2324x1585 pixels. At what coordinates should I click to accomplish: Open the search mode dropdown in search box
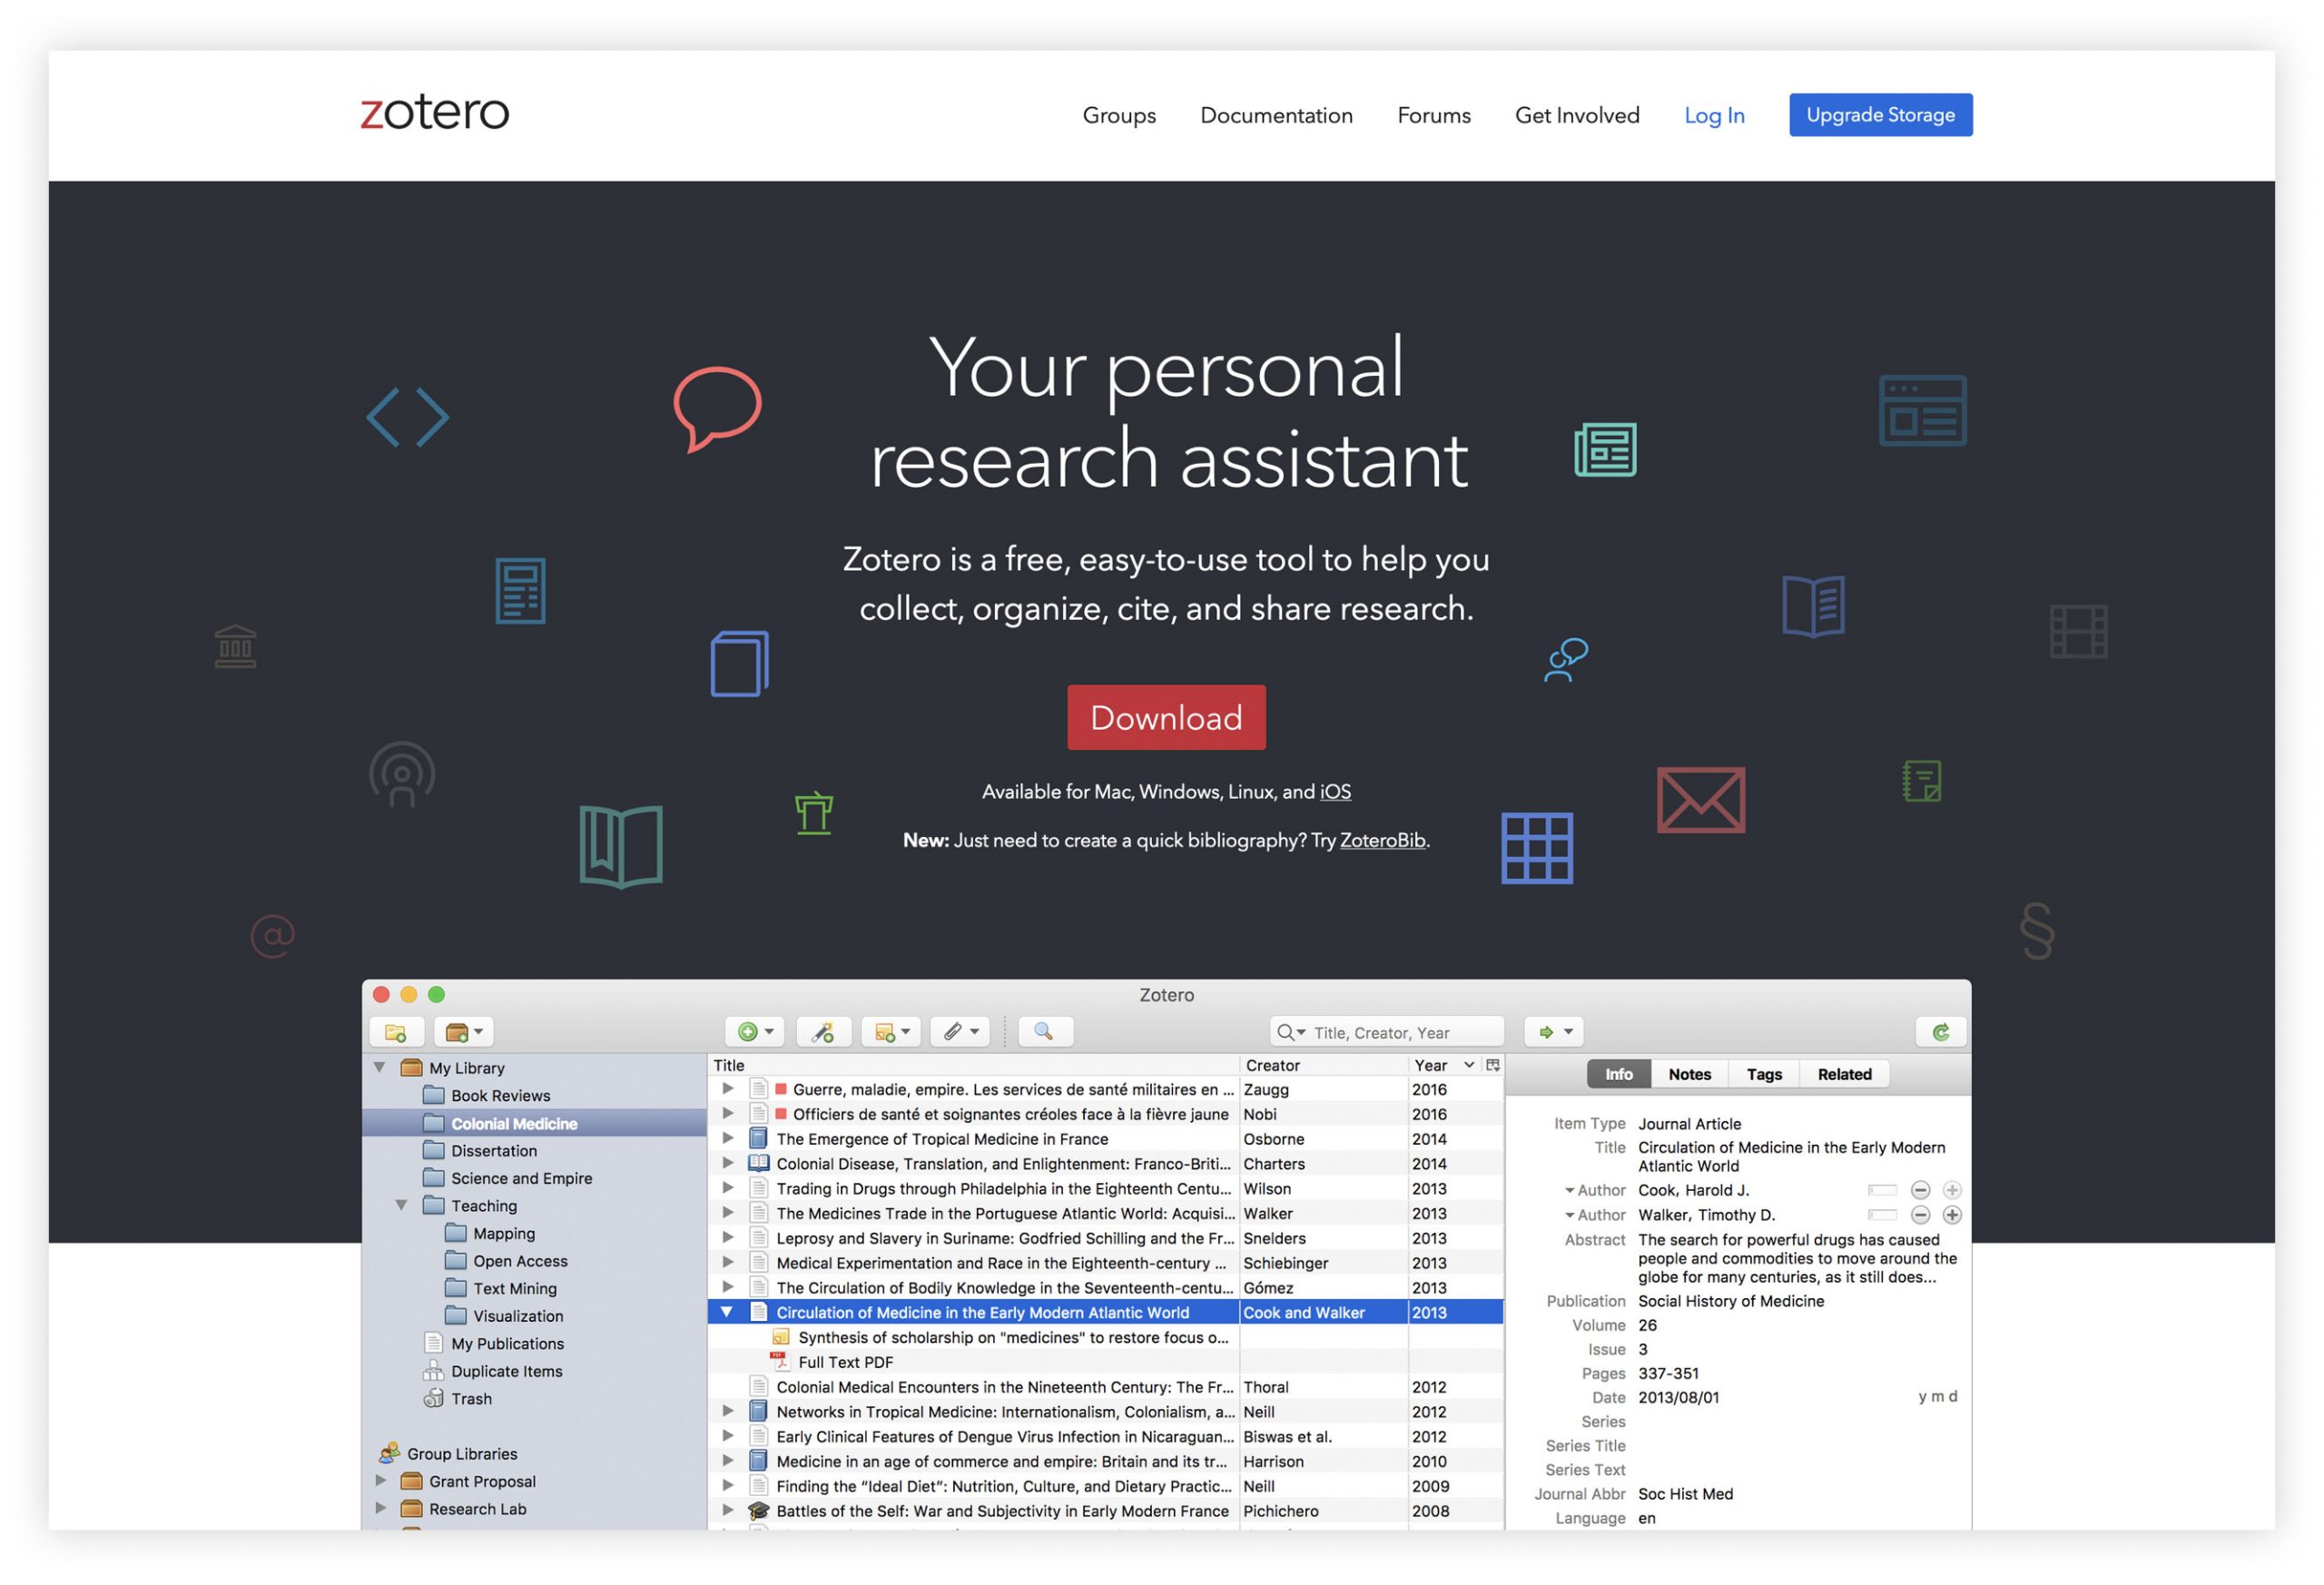click(1291, 1032)
